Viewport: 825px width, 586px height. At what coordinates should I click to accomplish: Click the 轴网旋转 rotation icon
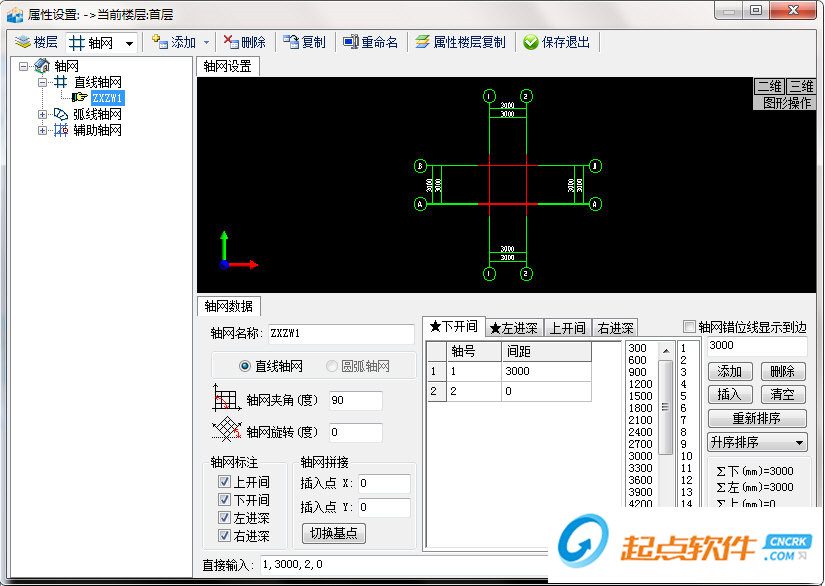[226, 429]
